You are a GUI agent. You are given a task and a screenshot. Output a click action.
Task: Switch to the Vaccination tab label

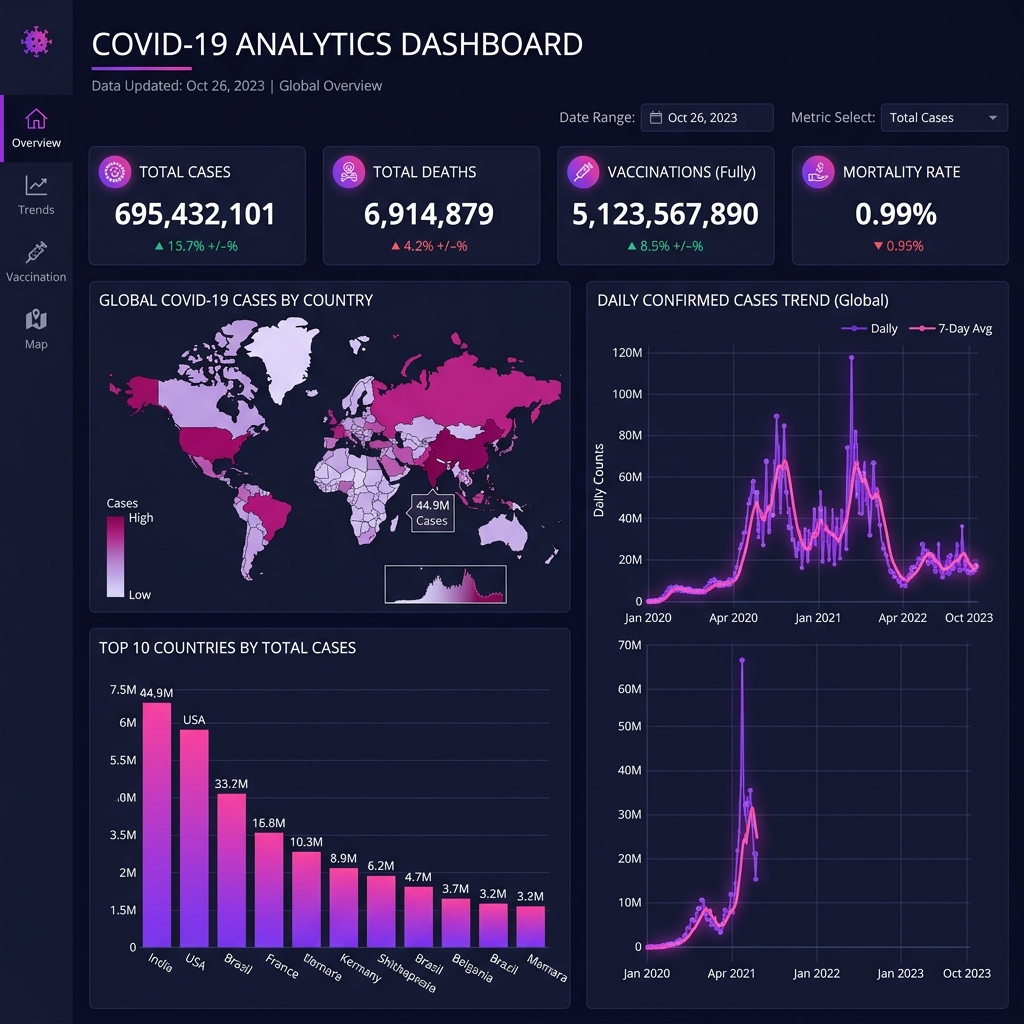pos(36,277)
